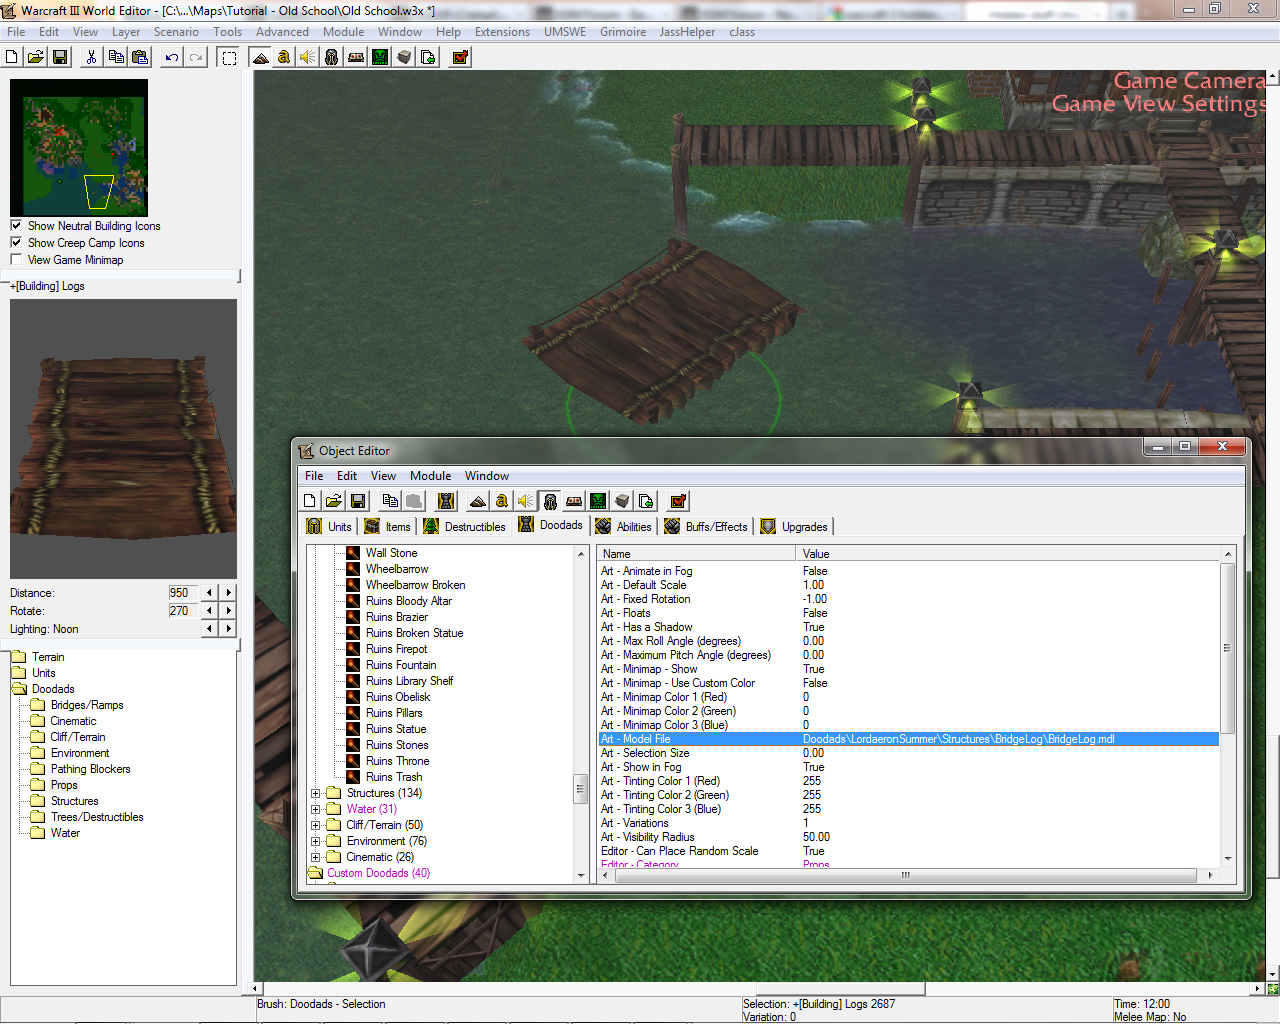Viewport: 1280px width, 1024px height.
Task: Click the new custom doodad tower icon
Action: 446,501
